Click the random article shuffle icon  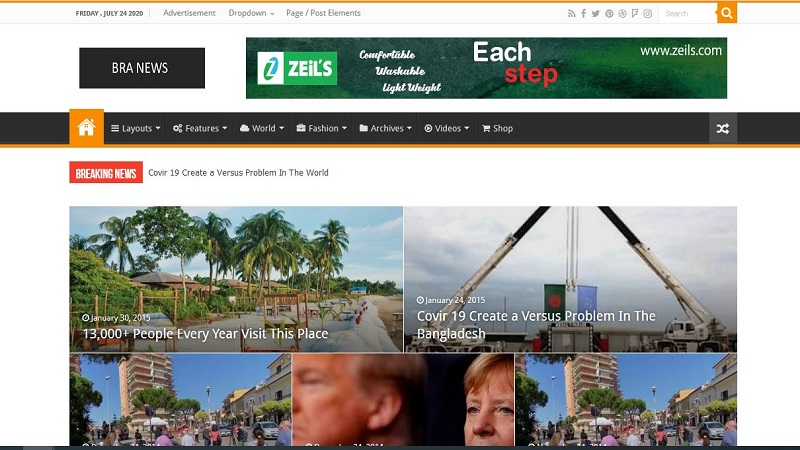[x=723, y=128]
